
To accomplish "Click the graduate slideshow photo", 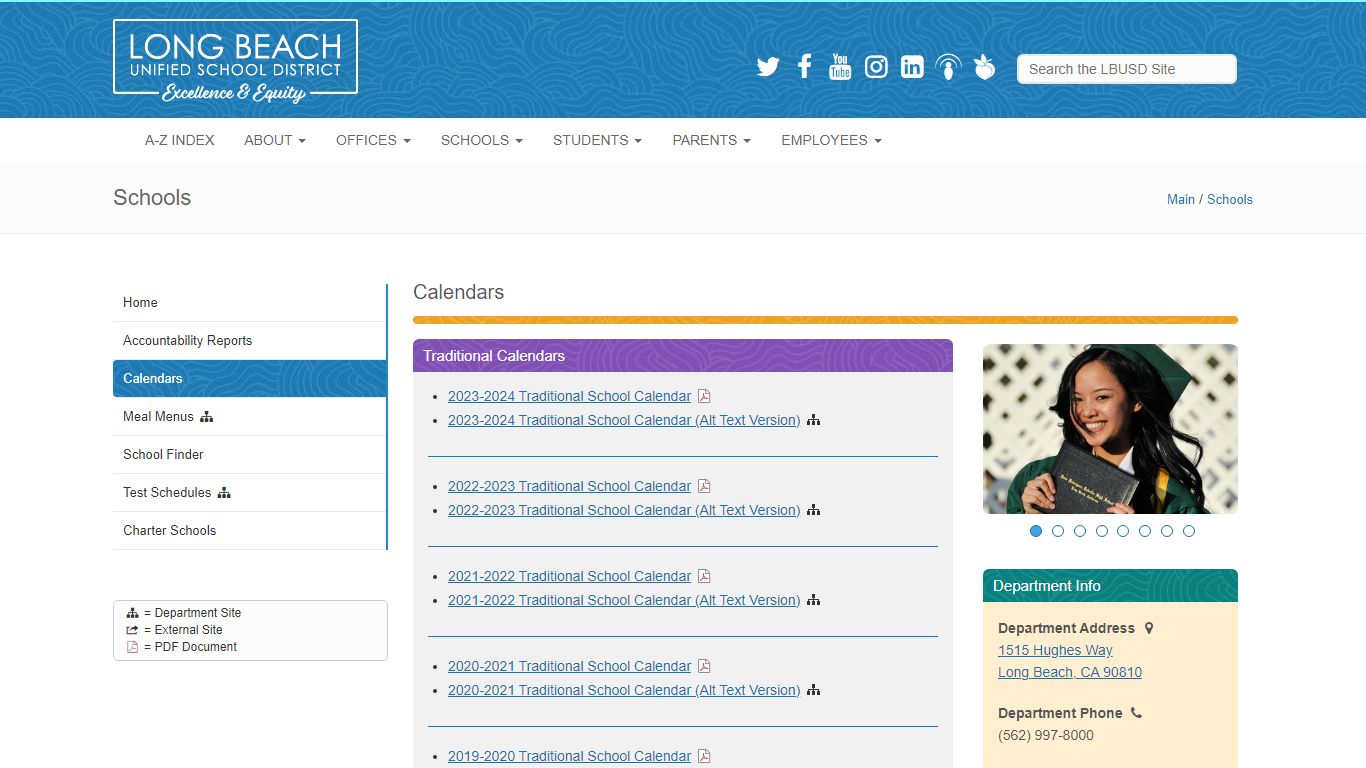I will pyautogui.click(x=1110, y=429).
